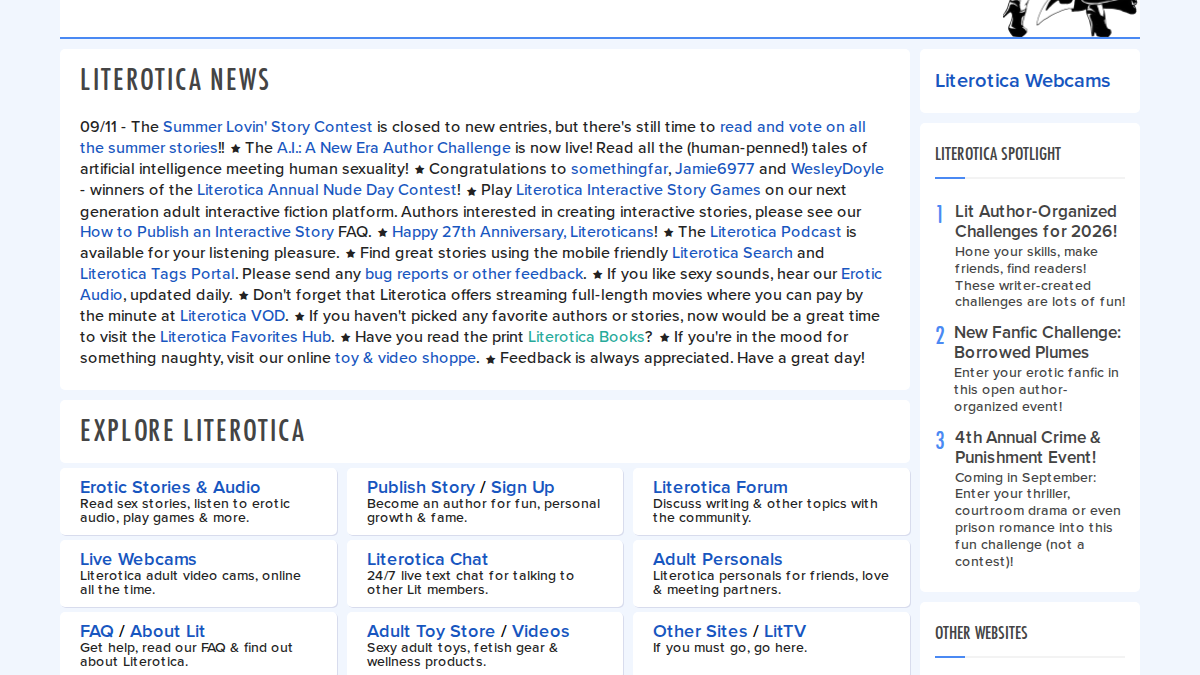Click 'If you must go, go here' text

pyautogui.click(x=730, y=648)
